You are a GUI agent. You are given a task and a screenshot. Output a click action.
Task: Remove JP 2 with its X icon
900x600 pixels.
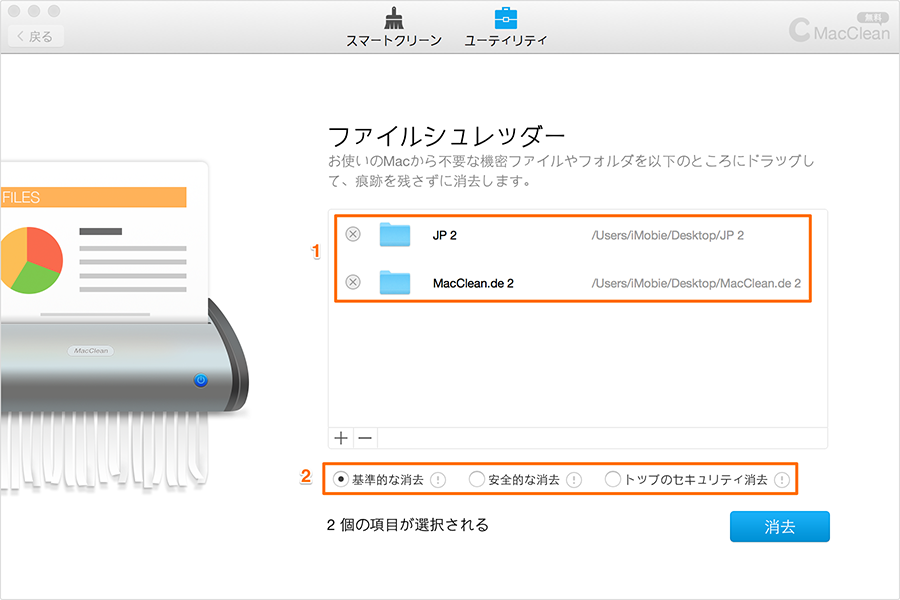[353, 234]
